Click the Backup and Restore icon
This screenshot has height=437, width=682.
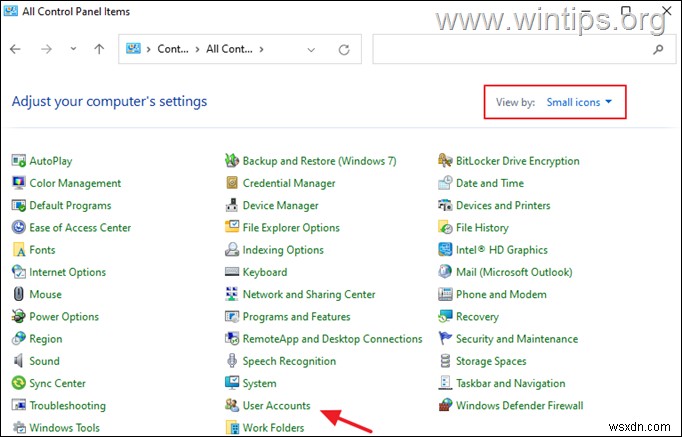[232, 161]
